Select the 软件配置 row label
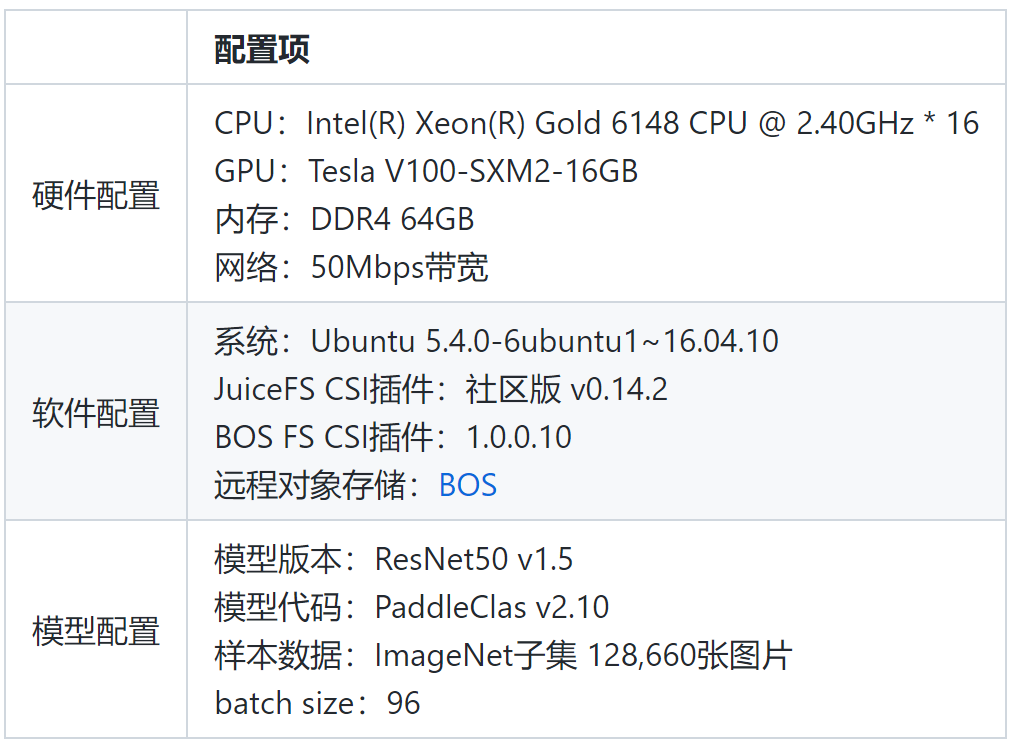 [96, 413]
